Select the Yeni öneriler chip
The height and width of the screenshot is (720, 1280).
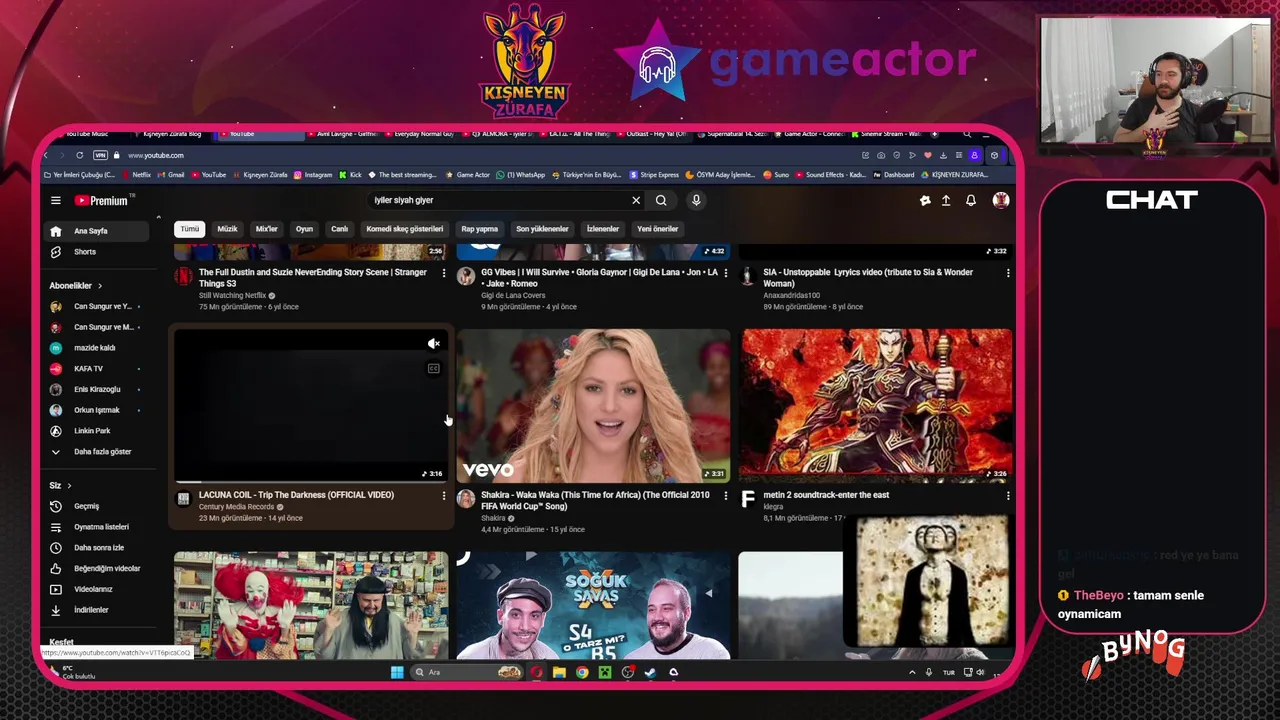[x=658, y=229]
